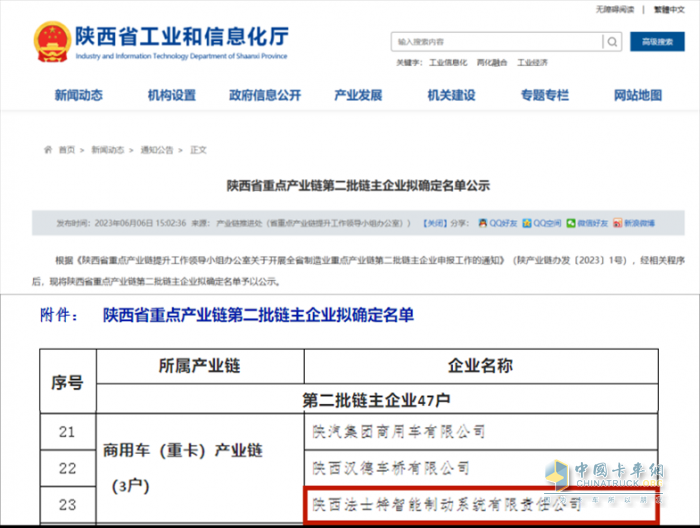
Task: Select keyword 工业信息化
Action: (448, 62)
